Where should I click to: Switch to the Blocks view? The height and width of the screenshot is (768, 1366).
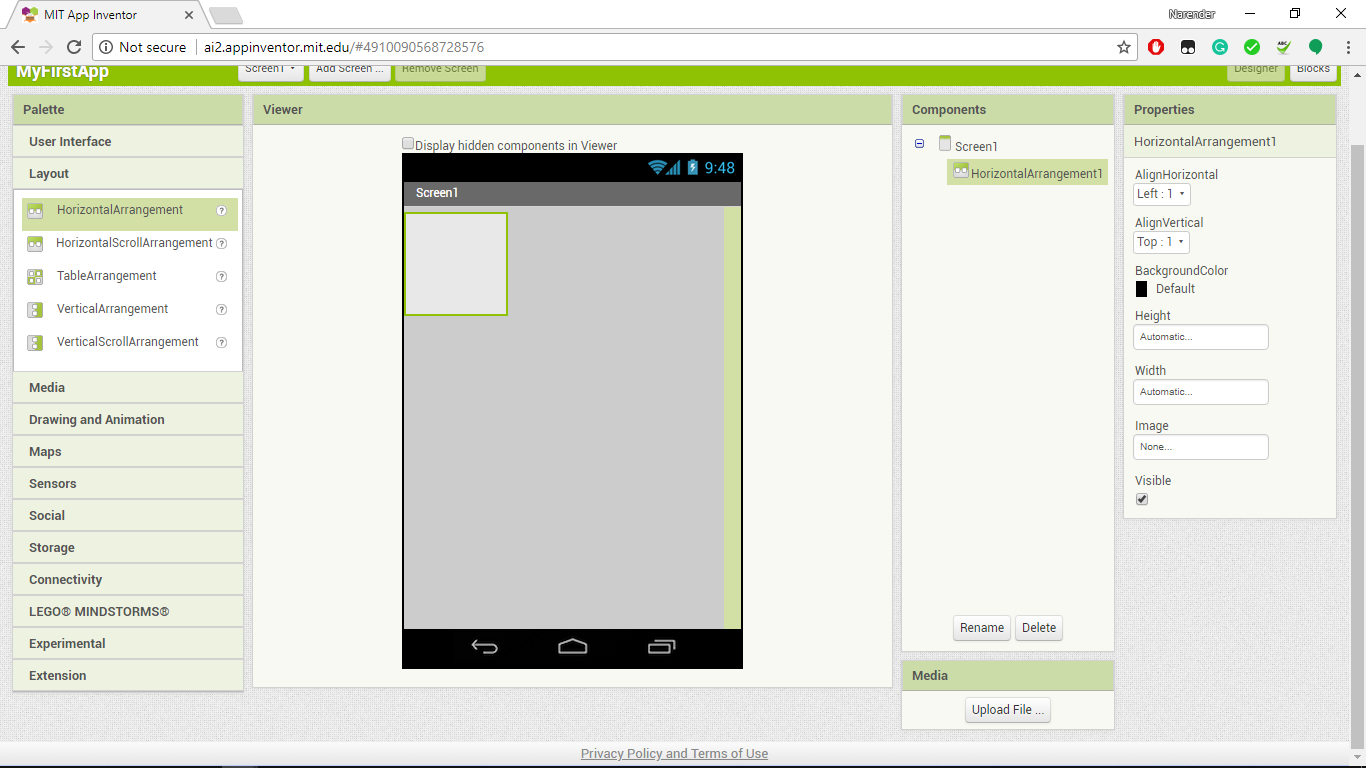click(x=1313, y=69)
